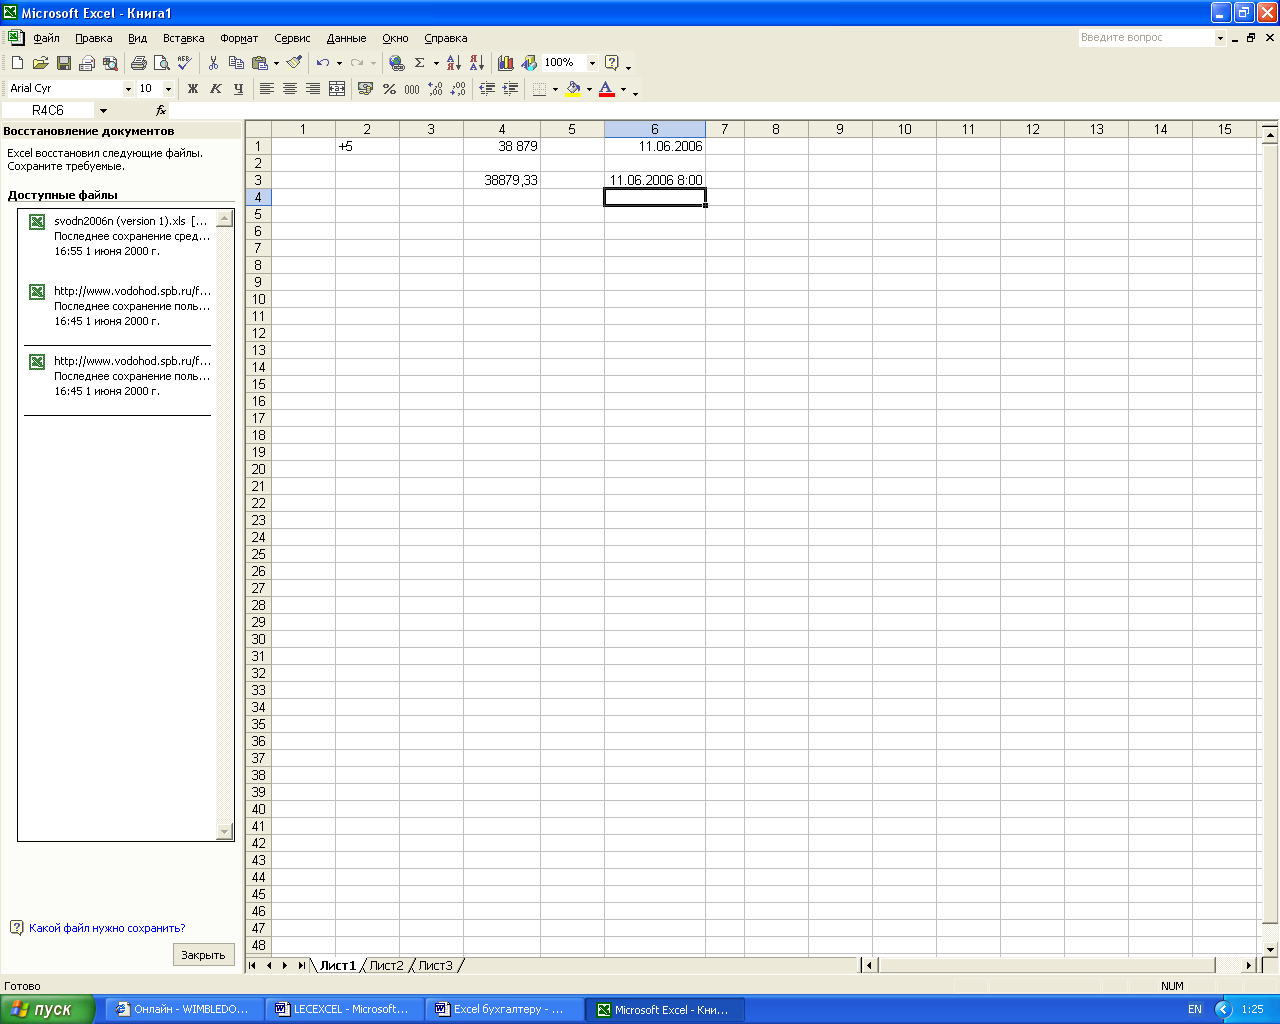
Task: Toggle italic formatting (К)
Action: pos(216,89)
